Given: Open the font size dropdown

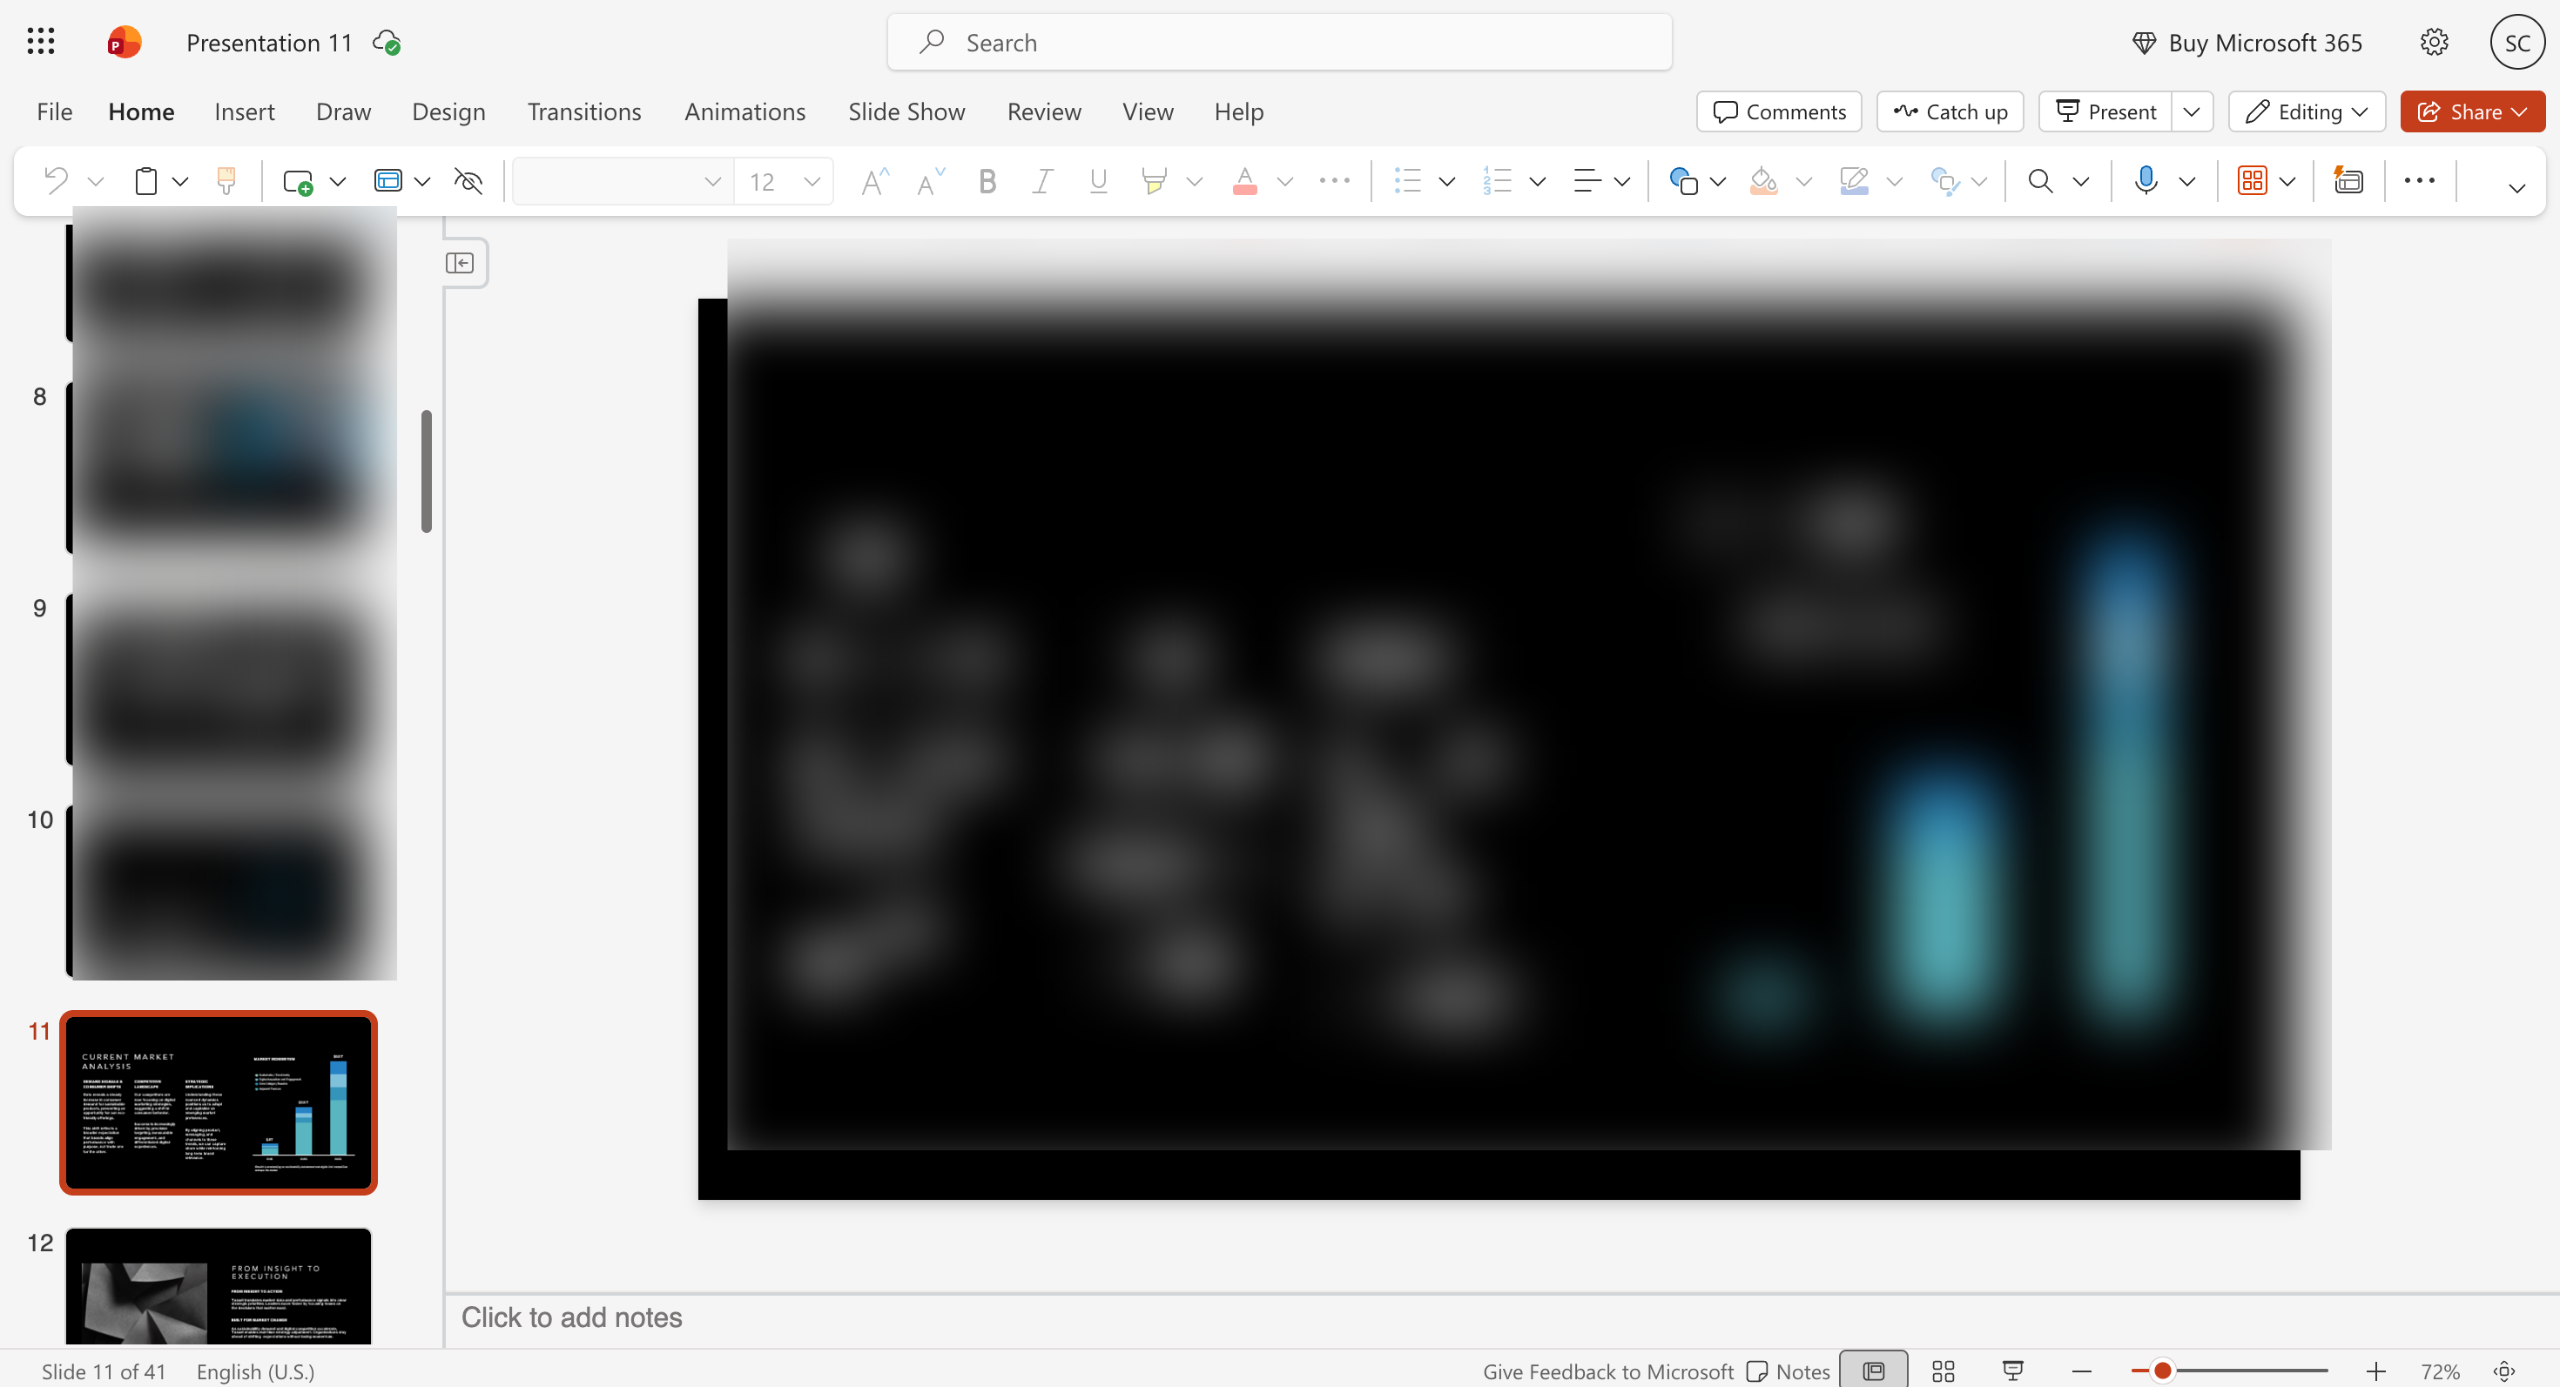Looking at the screenshot, I should (x=812, y=181).
